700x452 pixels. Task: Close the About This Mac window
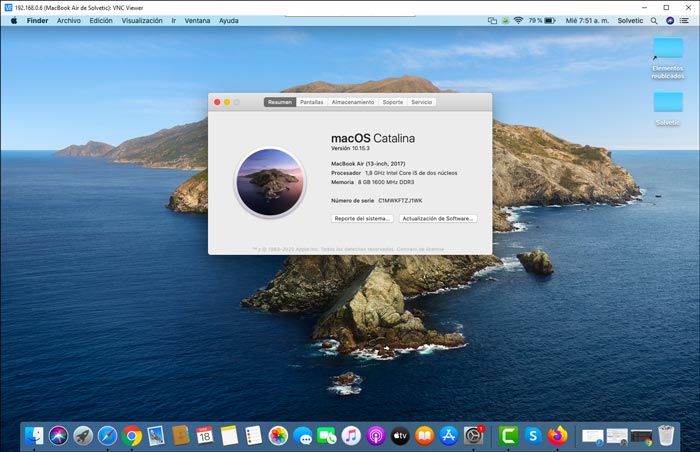click(x=217, y=102)
